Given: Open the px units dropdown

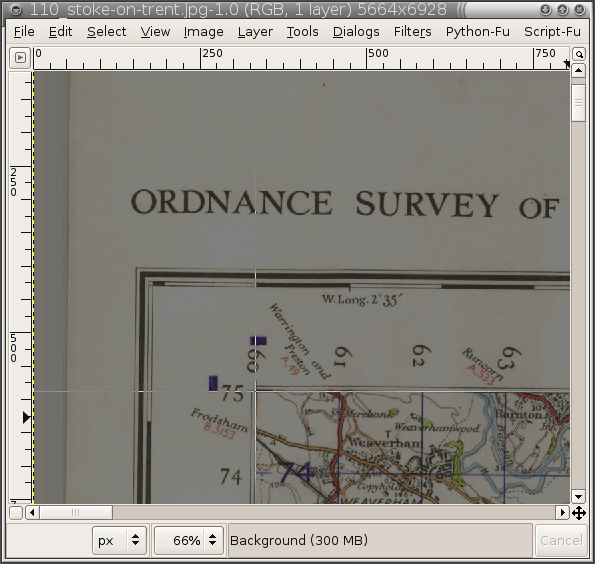Looking at the screenshot, I should [x=119, y=540].
